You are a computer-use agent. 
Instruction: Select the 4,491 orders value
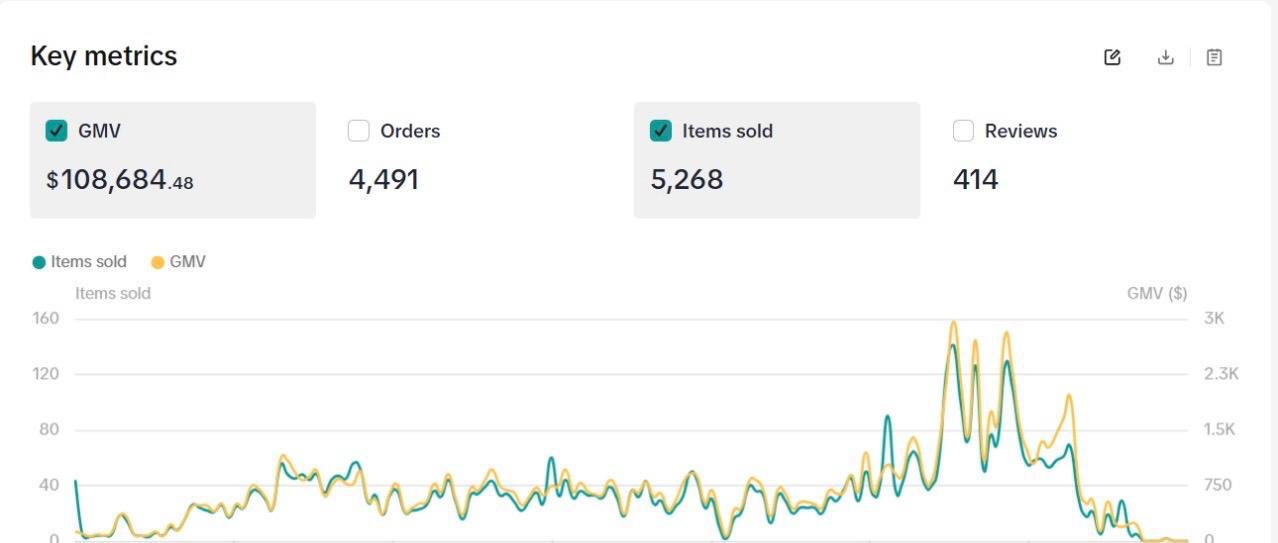[384, 180]
